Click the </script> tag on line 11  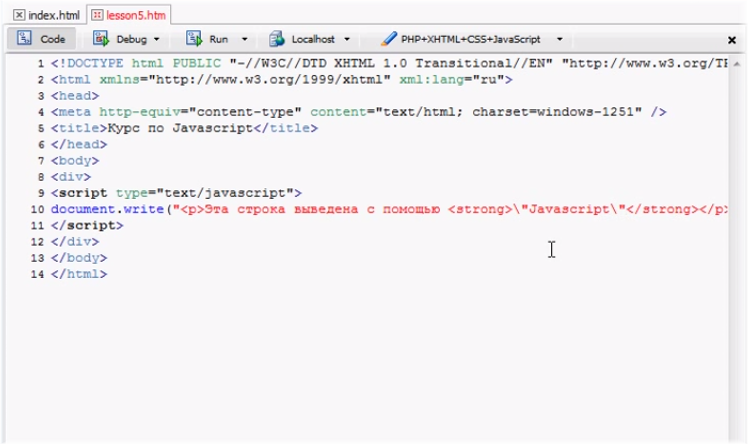tap(87, 226)
